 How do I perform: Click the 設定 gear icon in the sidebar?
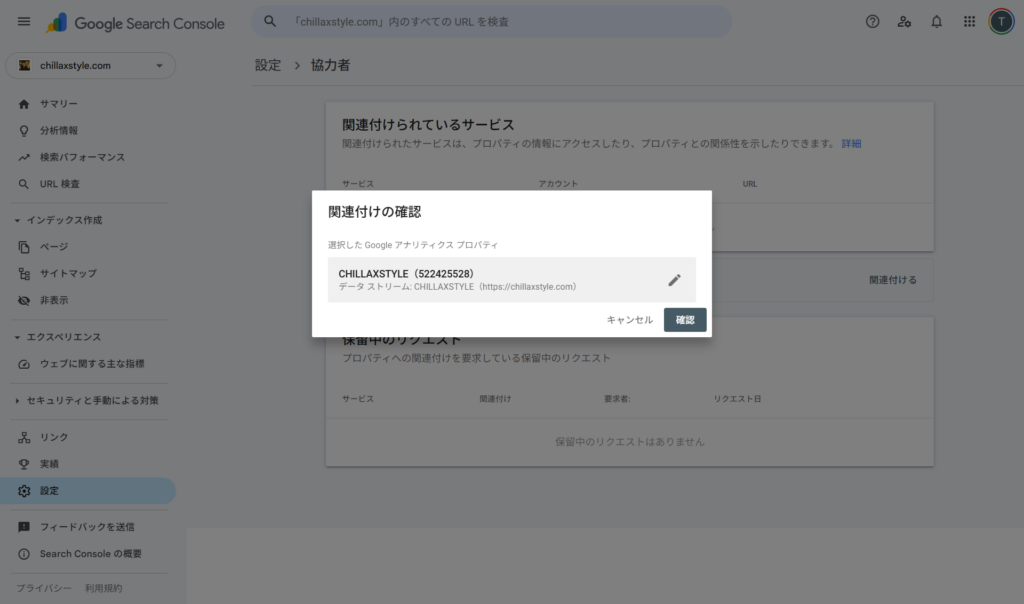tap(22, 490)
